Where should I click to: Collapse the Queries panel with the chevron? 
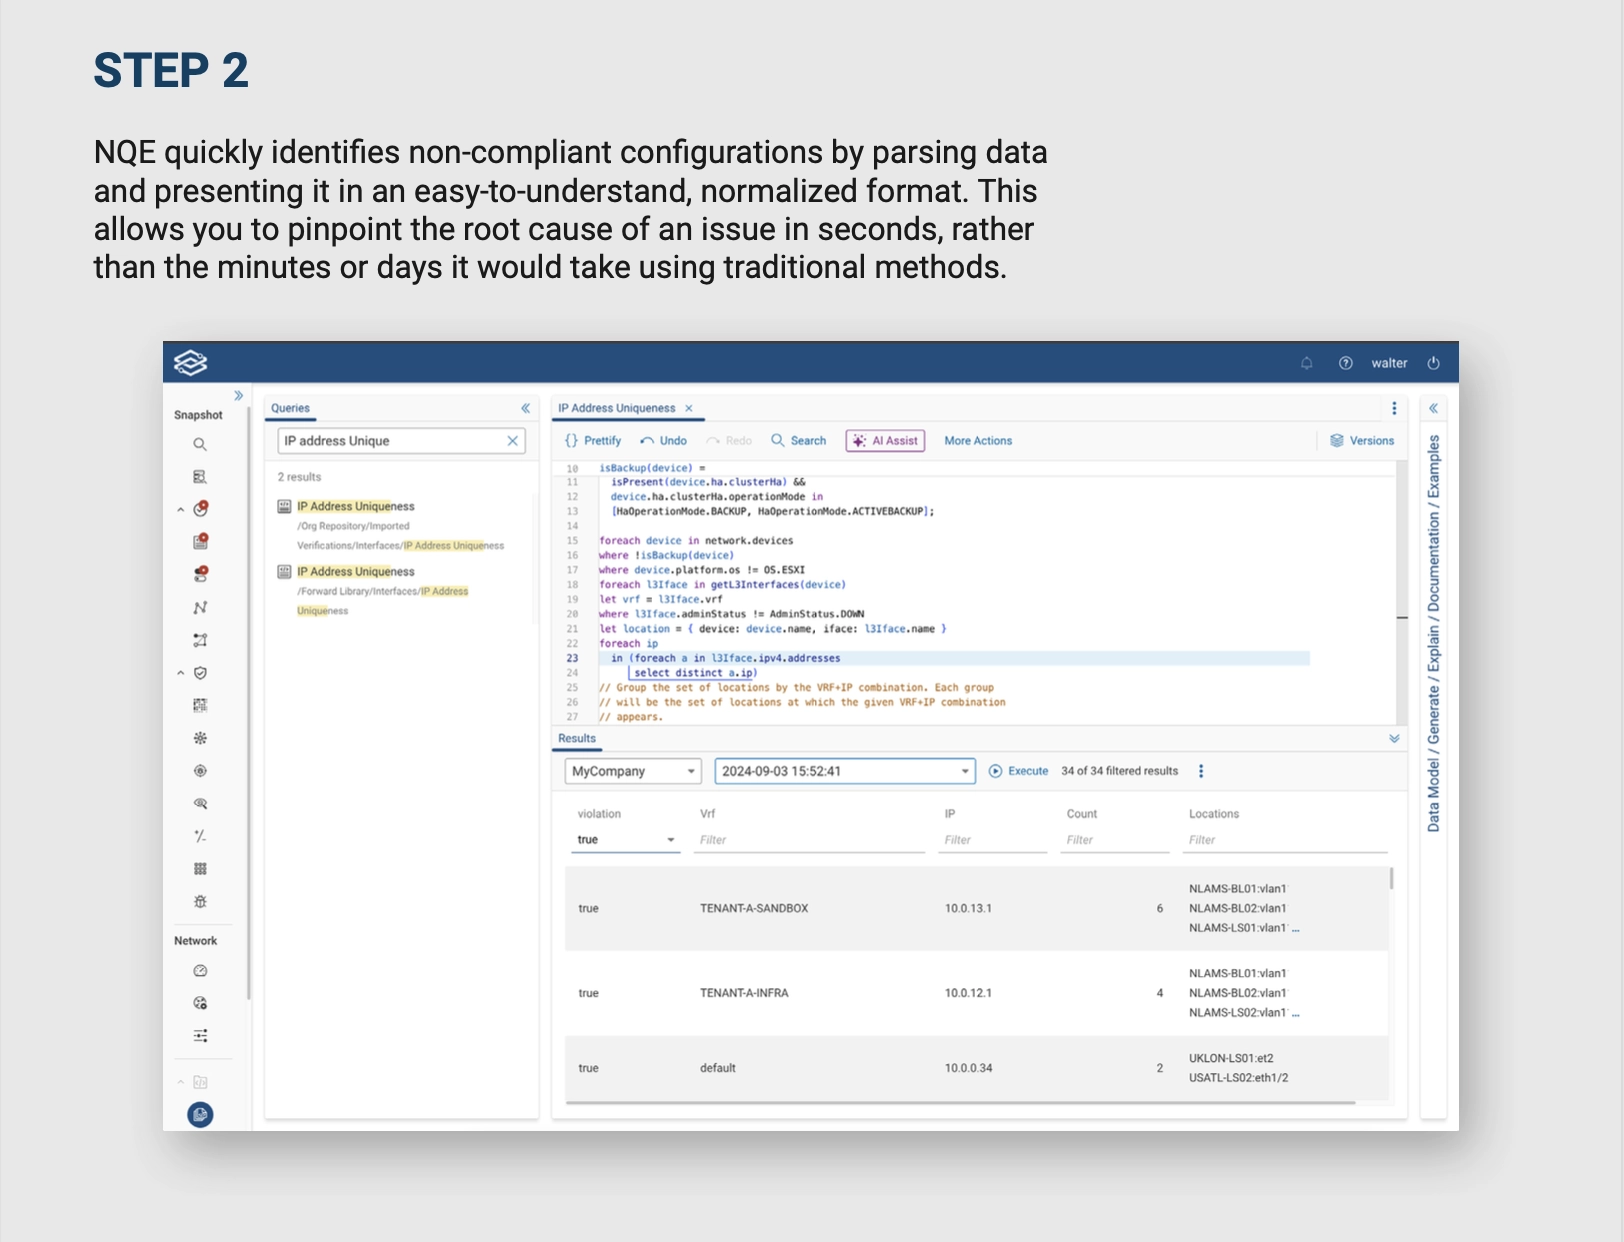pos(527,407)
